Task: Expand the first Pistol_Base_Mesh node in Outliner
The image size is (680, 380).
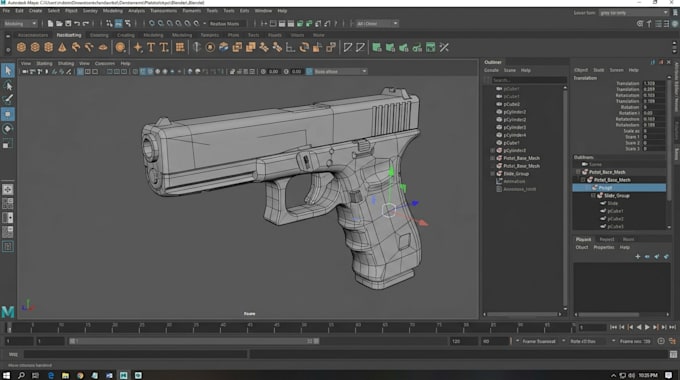Action: [492, 158]
